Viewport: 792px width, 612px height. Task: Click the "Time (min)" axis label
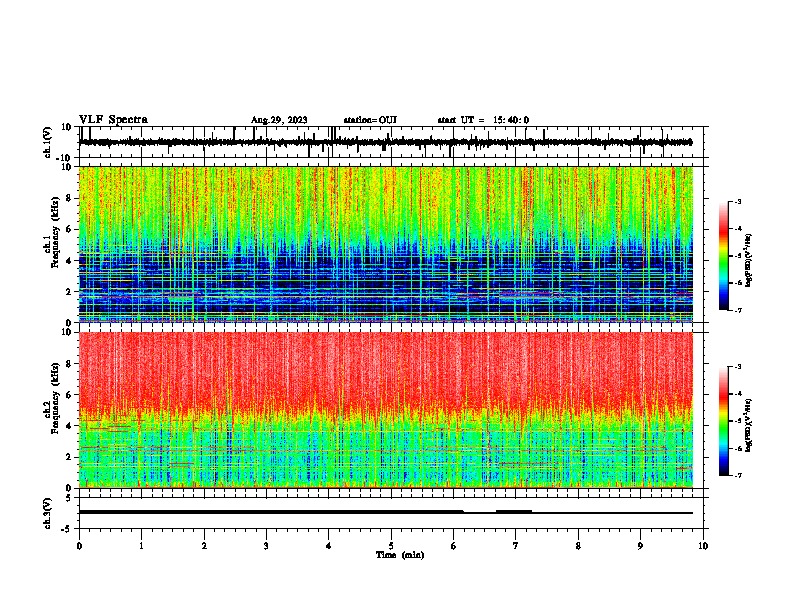[x=400, y=555]
